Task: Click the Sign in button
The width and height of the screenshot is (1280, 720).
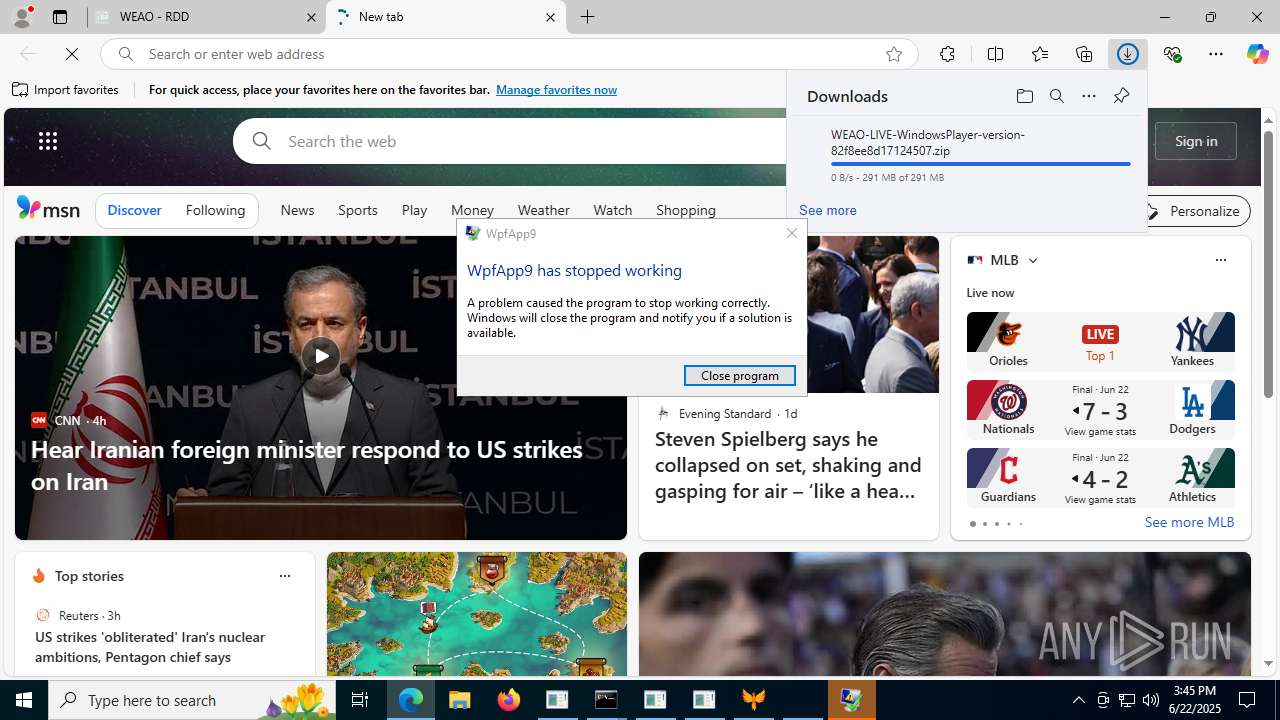Action: pyautogui.click(x=1196, y=141)
